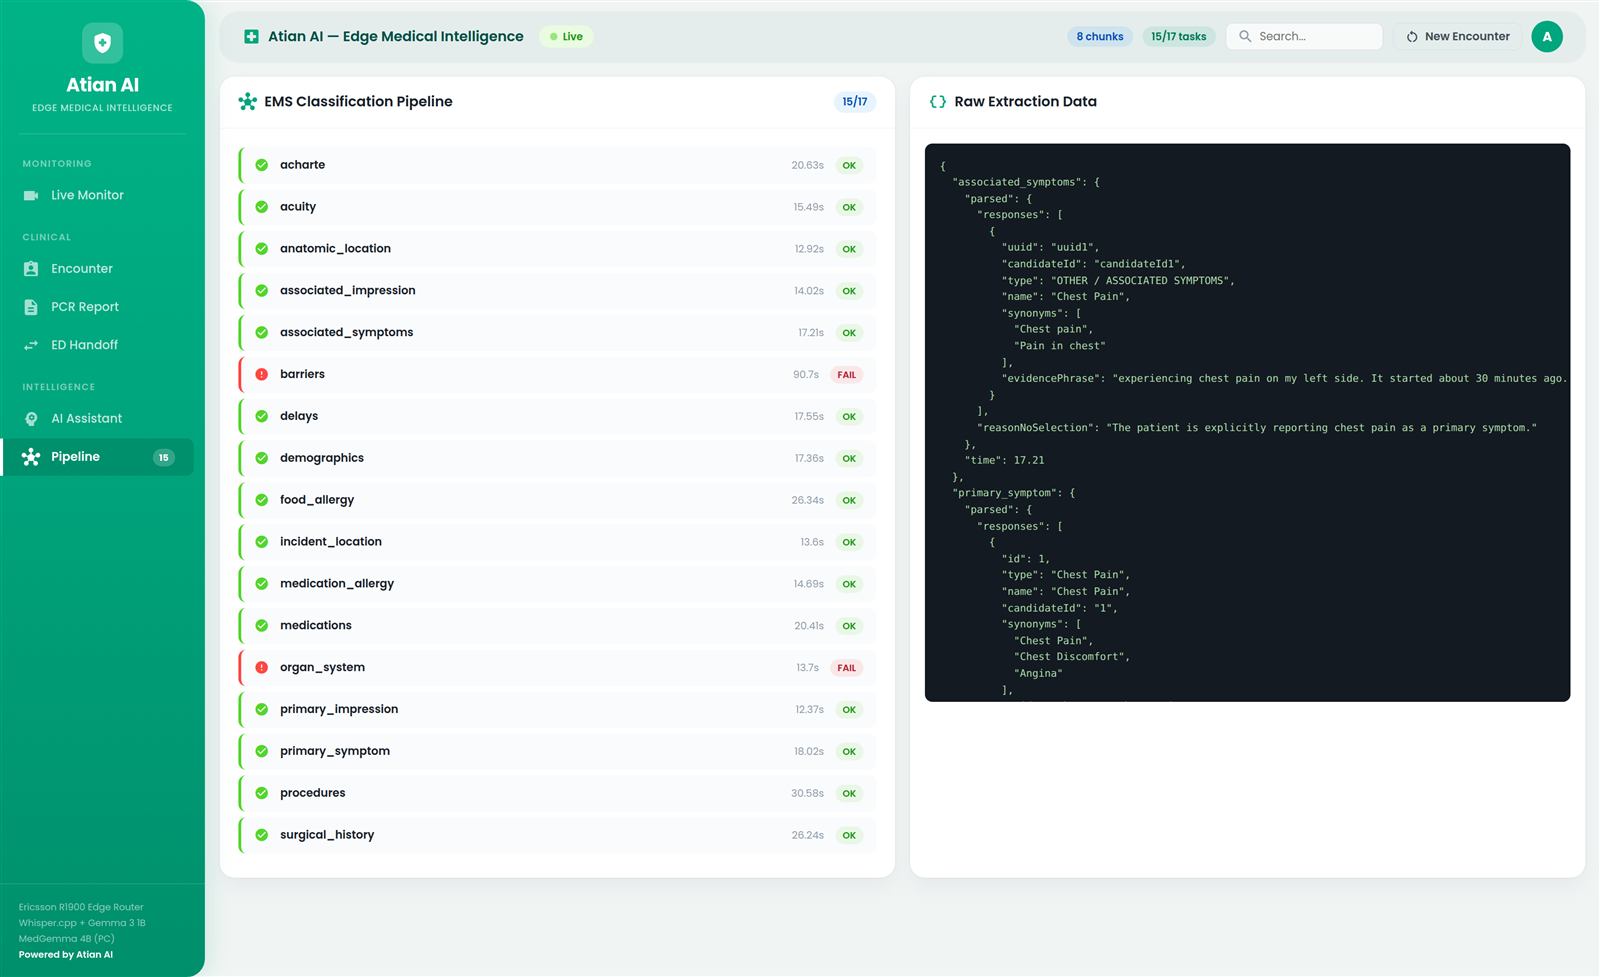Focus the Search input field

point(1304,36)
